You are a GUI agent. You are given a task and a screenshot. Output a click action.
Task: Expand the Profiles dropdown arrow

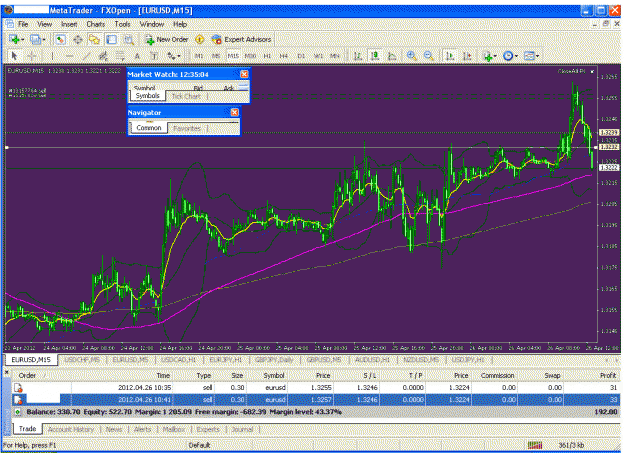click(x=44, y=39)
